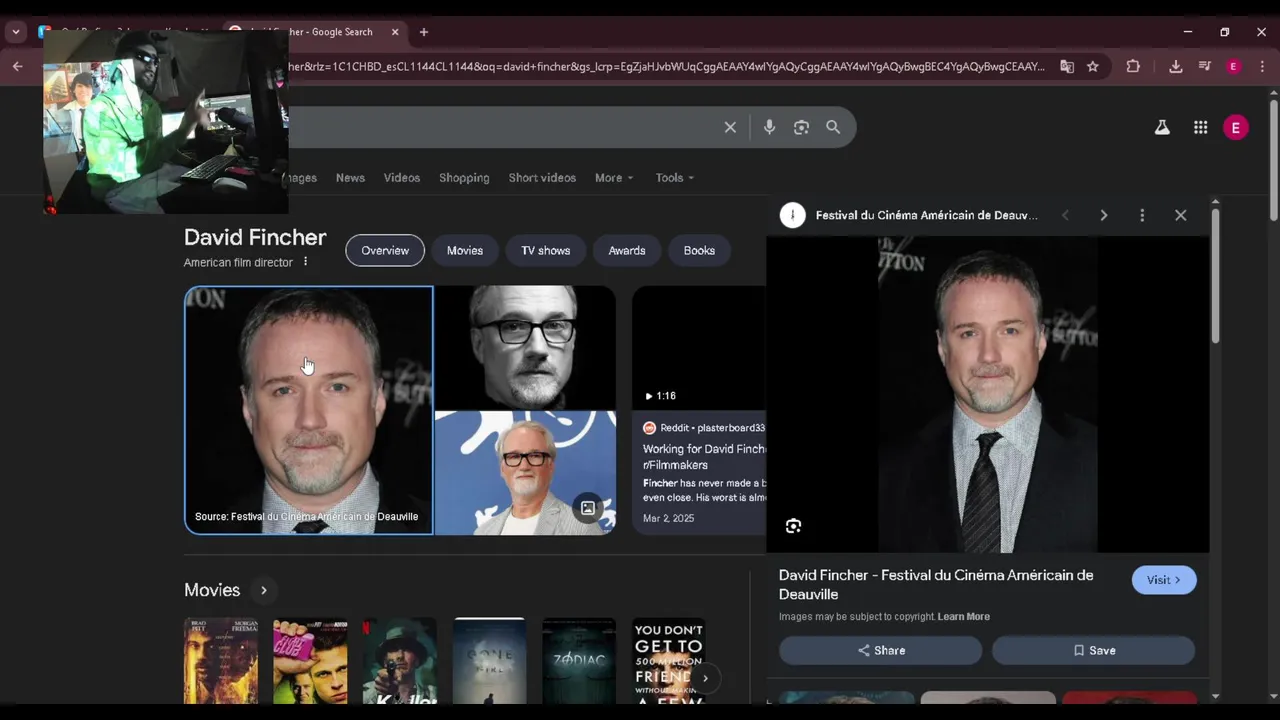Image resolution: width=1280 pixels, height=720 pixels.
Task: Open a new tab with the plus icon
Action: pyautogui.click(x=424, y=32)
